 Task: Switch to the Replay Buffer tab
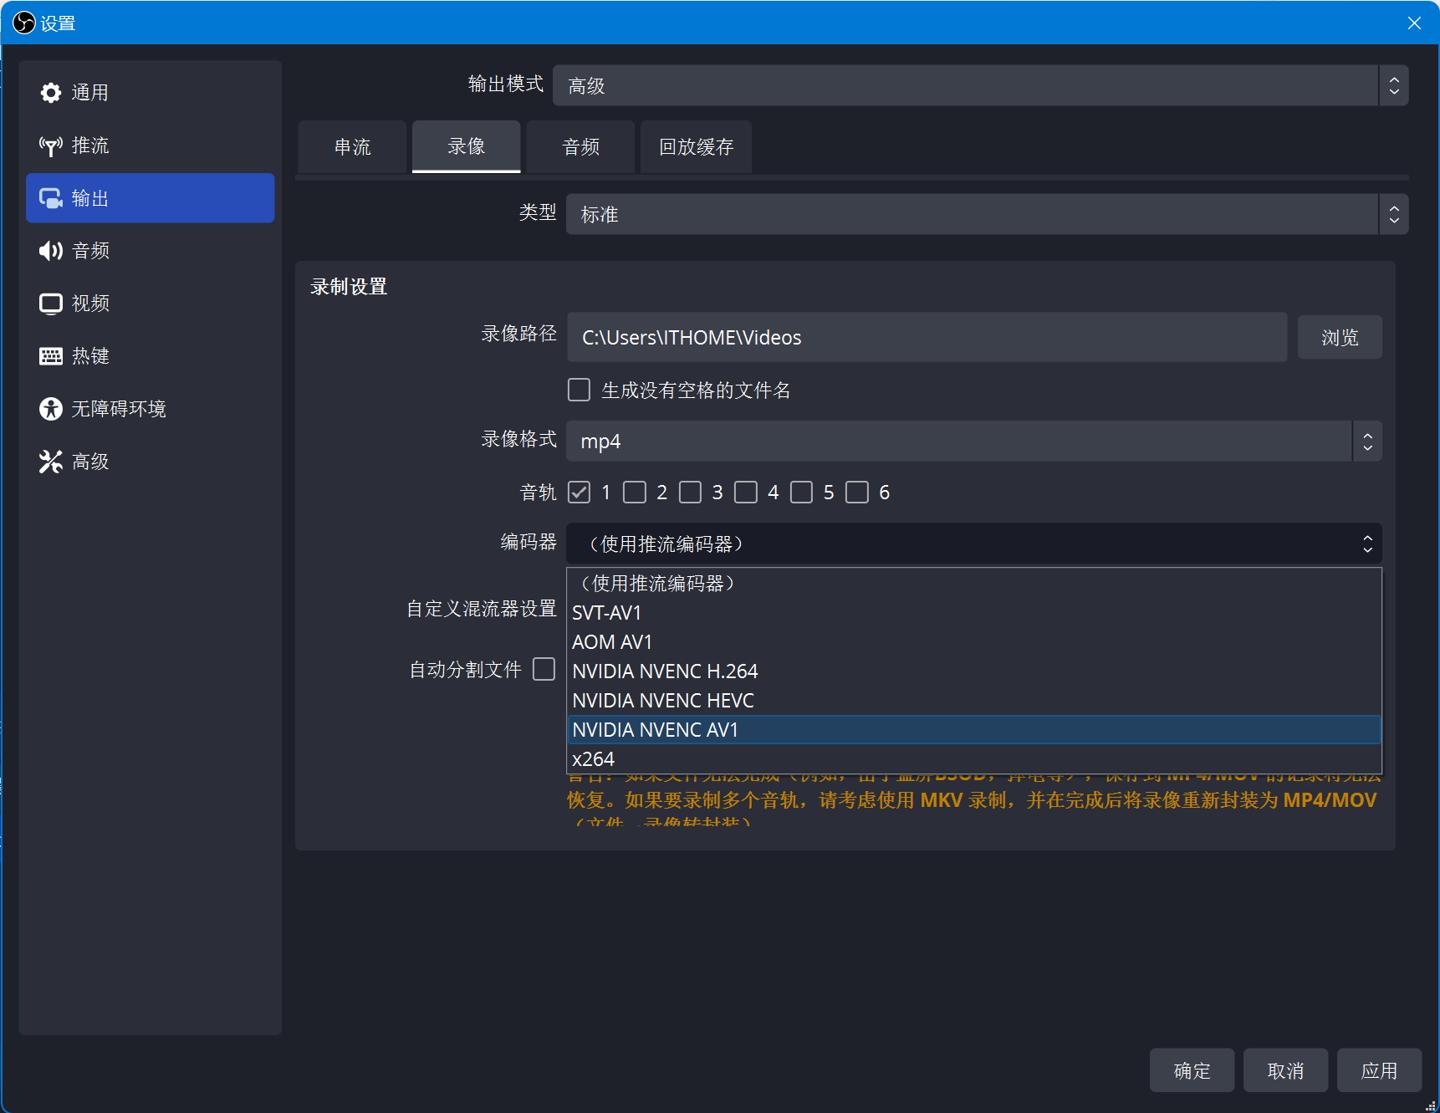coord(696,147)
